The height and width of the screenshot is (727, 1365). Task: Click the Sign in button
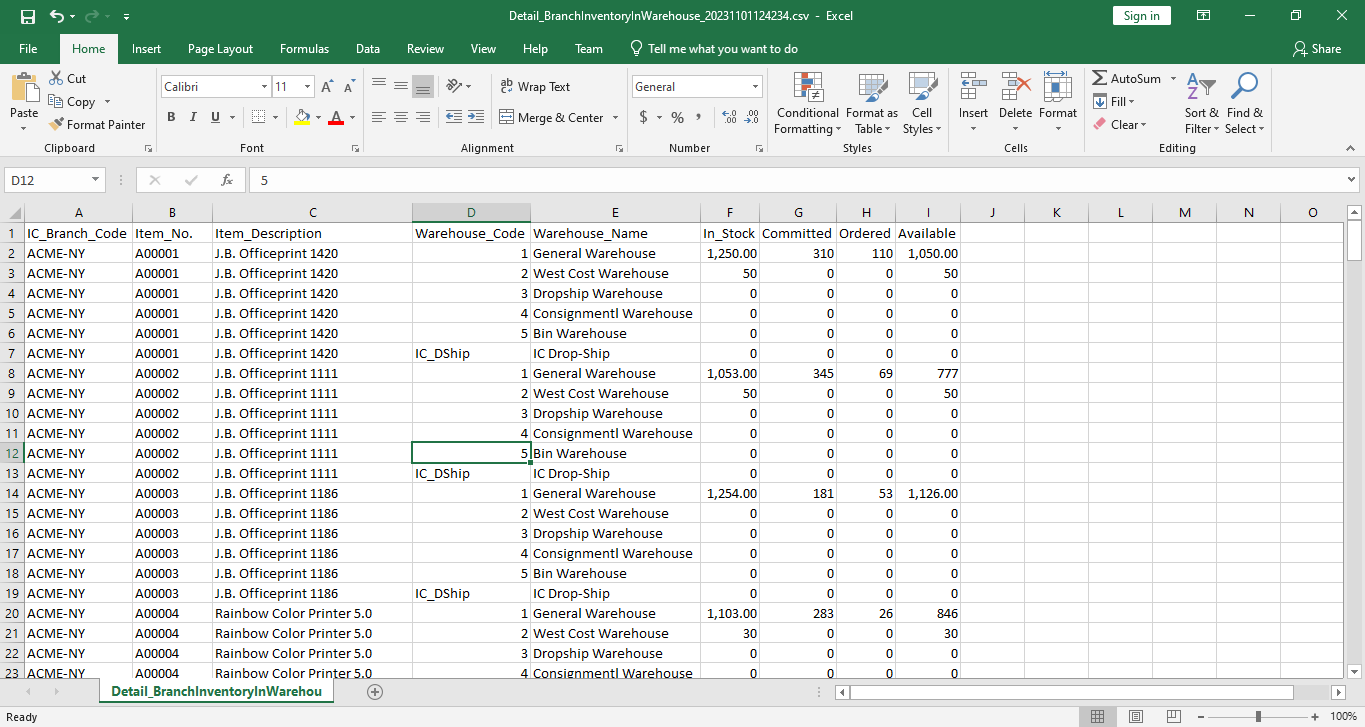click(1141, 16)
